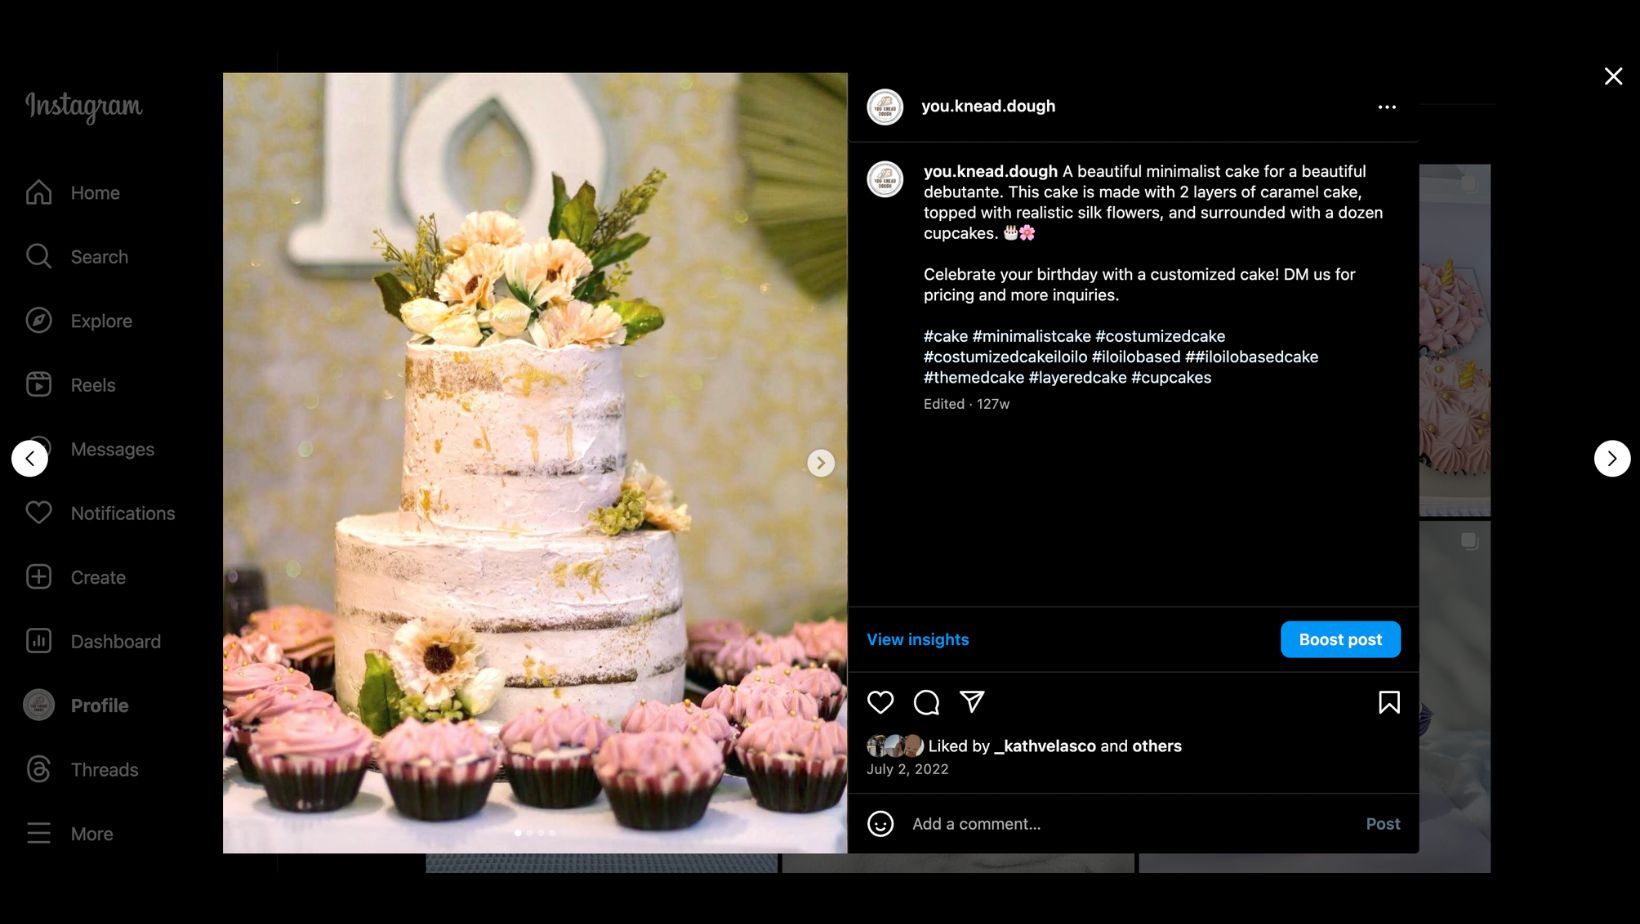Click the #minimalistcake hashtag
Image resolution: width=1640 pixels, height=924 pixels.
pos(1031,336)
